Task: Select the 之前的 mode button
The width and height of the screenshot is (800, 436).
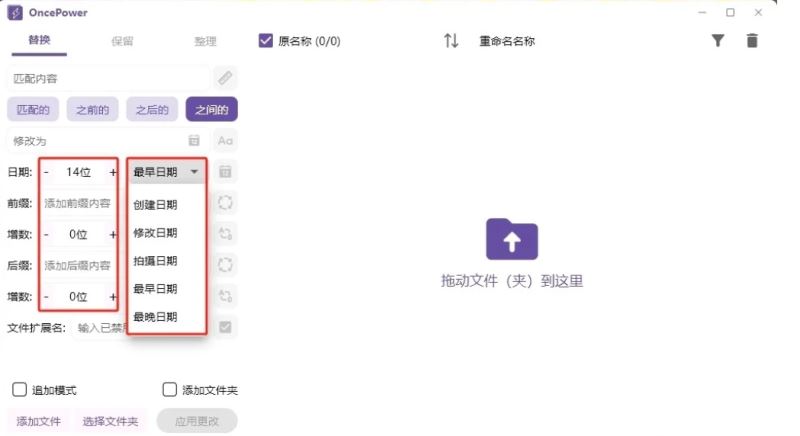Action: (92, 110)
